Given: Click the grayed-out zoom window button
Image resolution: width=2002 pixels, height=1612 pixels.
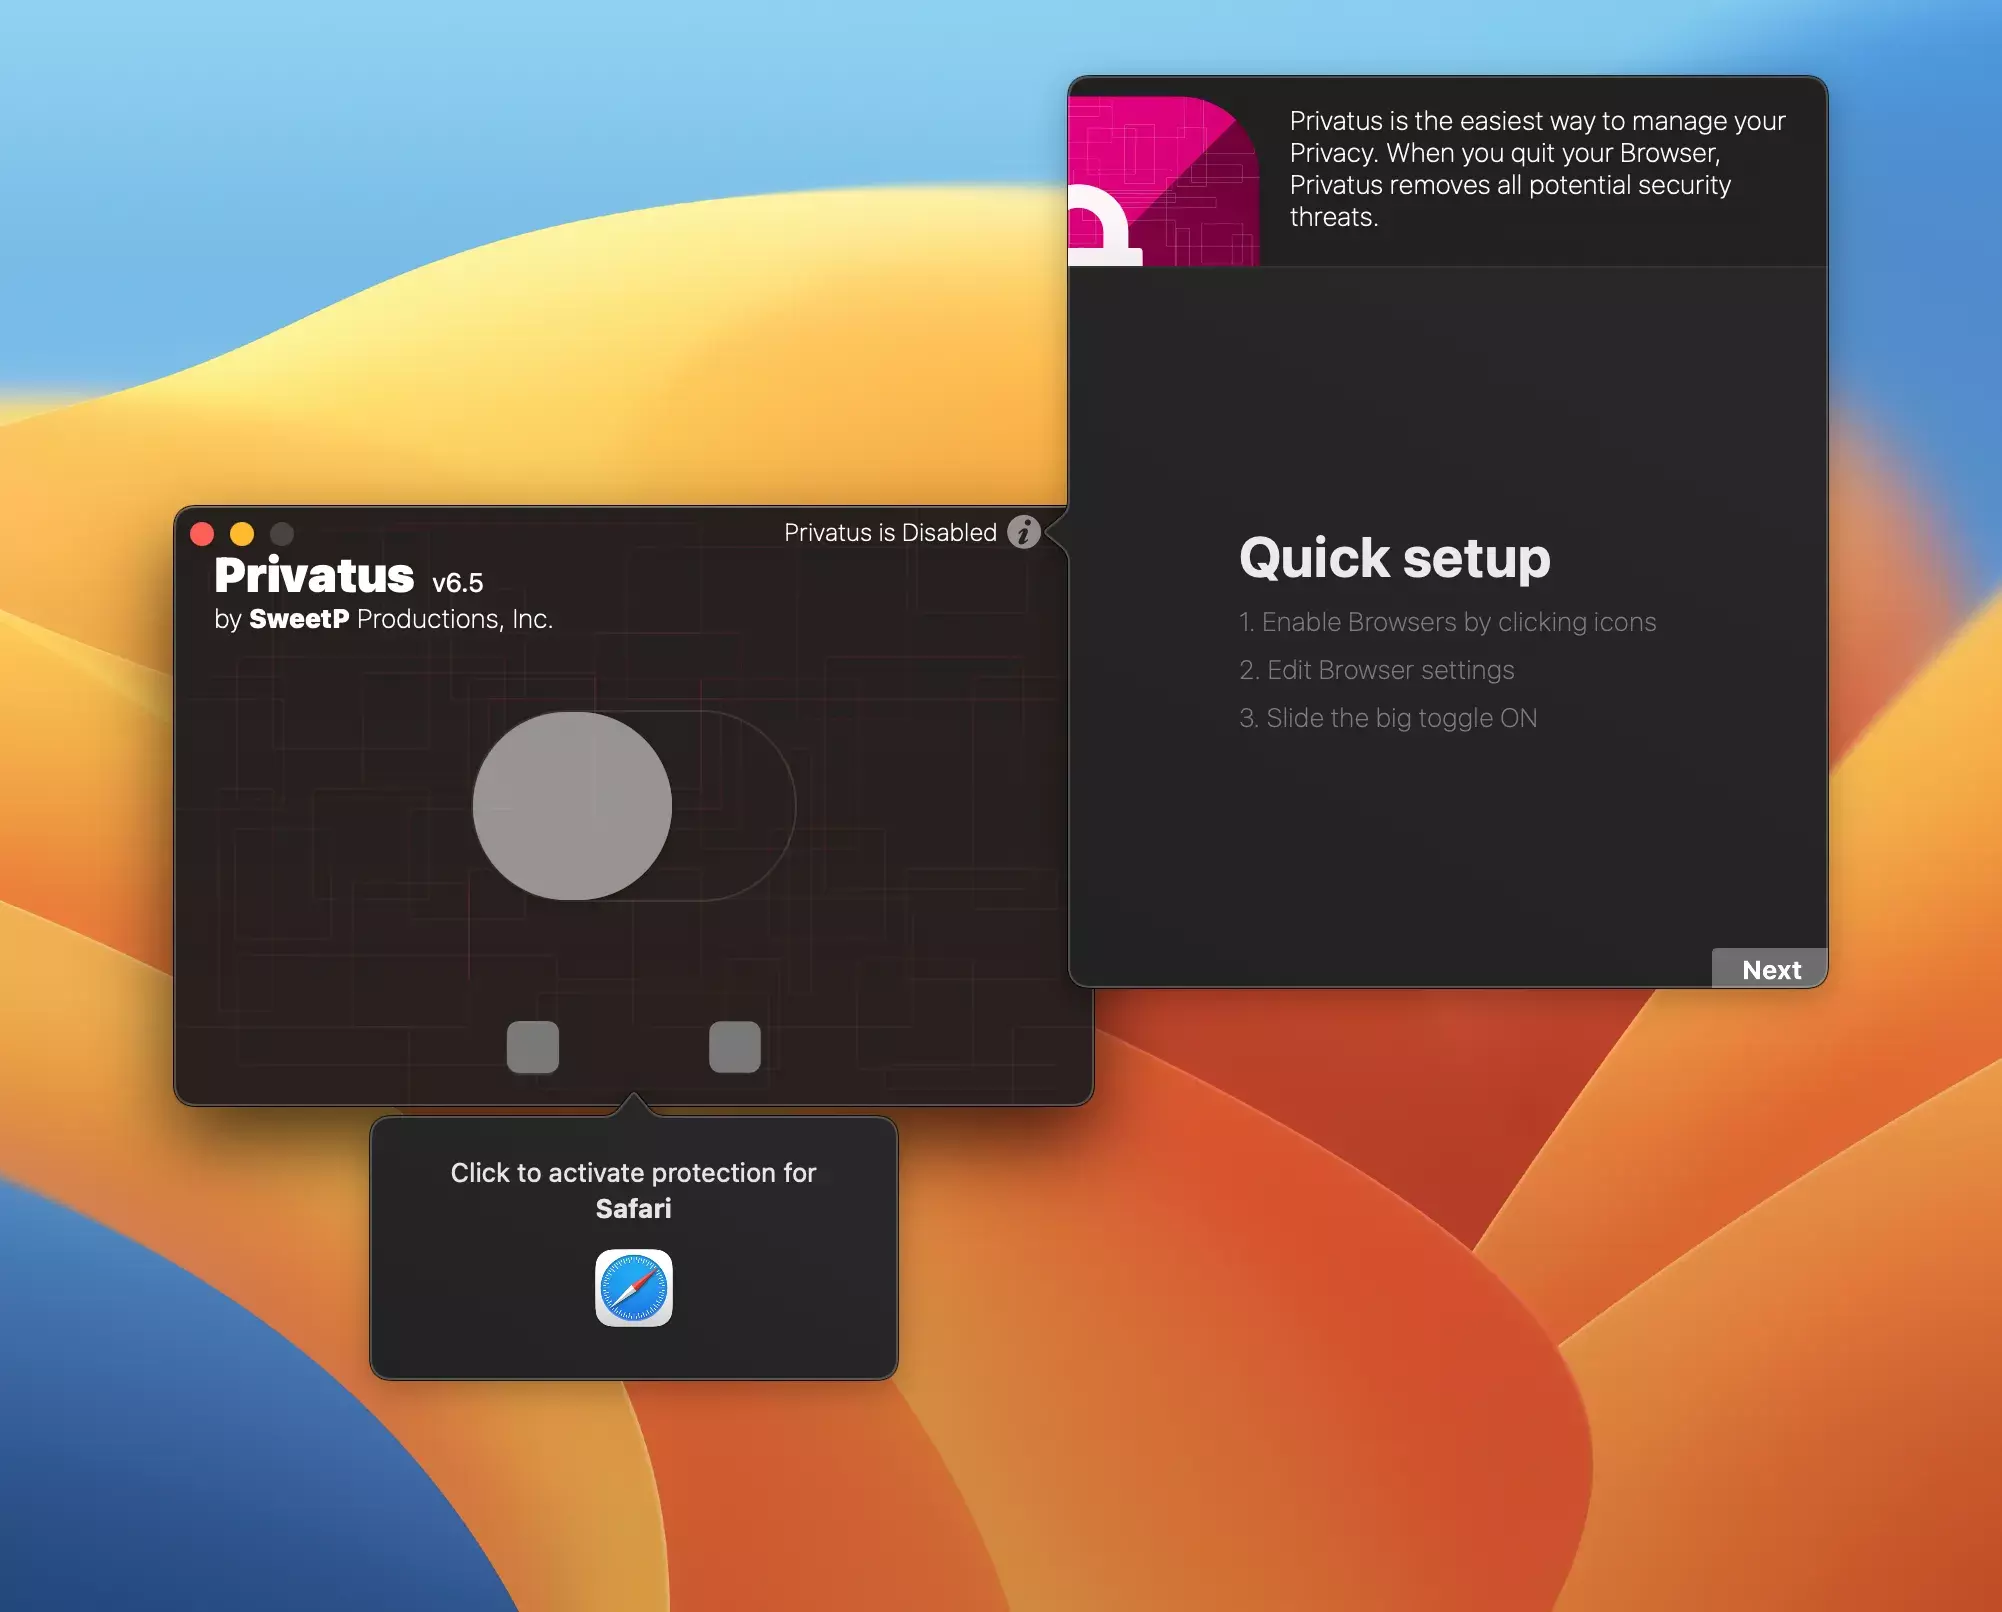Looking at the screenshot, I should [x=282, y=534].
